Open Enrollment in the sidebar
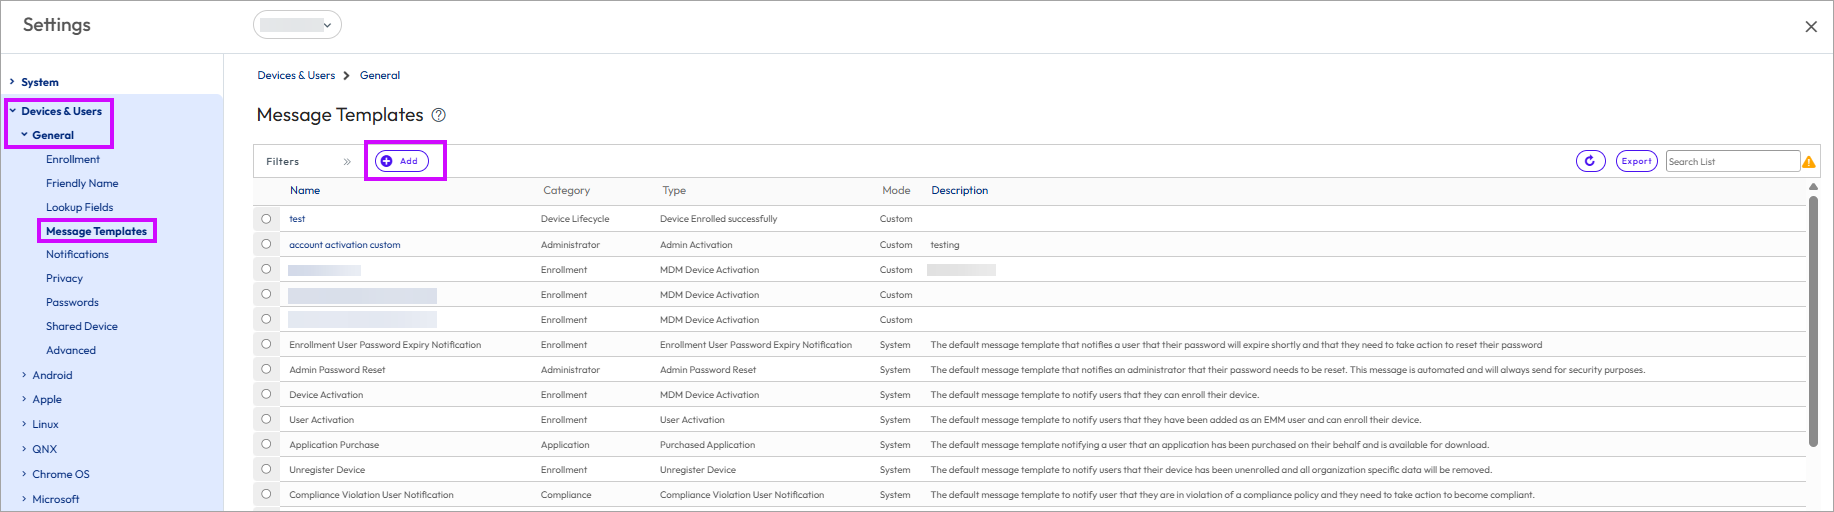 73,159
